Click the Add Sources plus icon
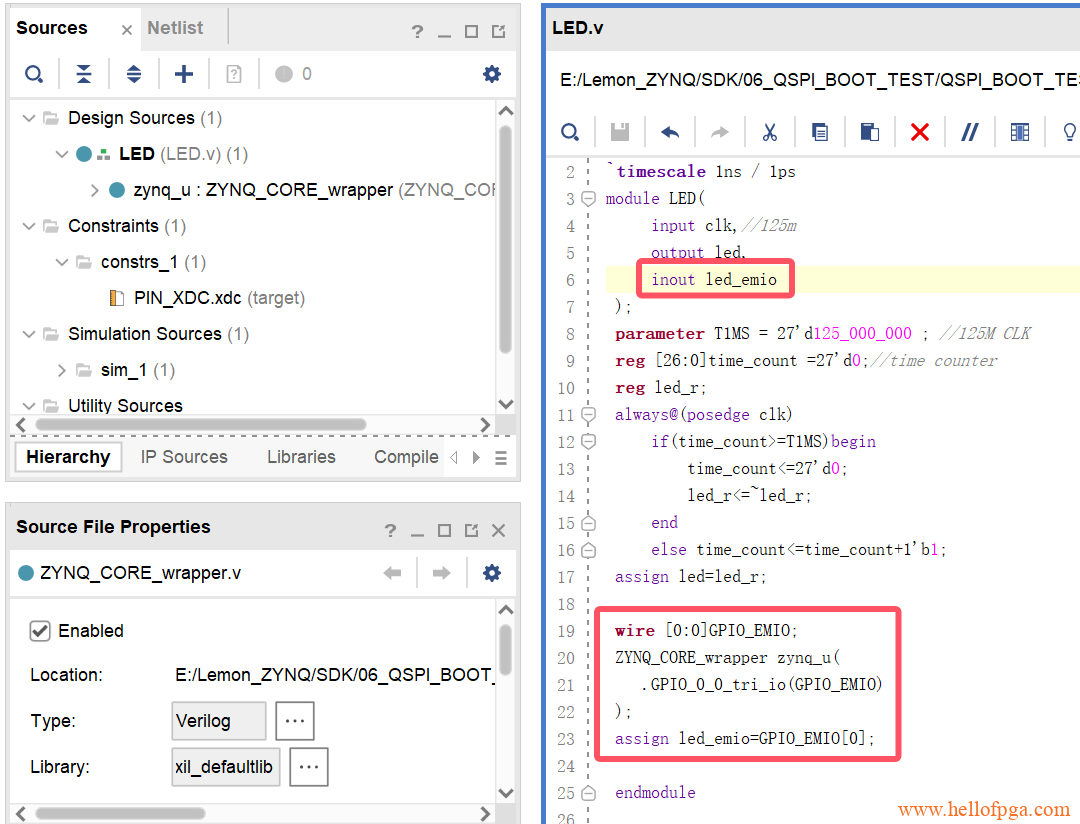Viewport: 1080px width, 824px height. tap(184, 74)
